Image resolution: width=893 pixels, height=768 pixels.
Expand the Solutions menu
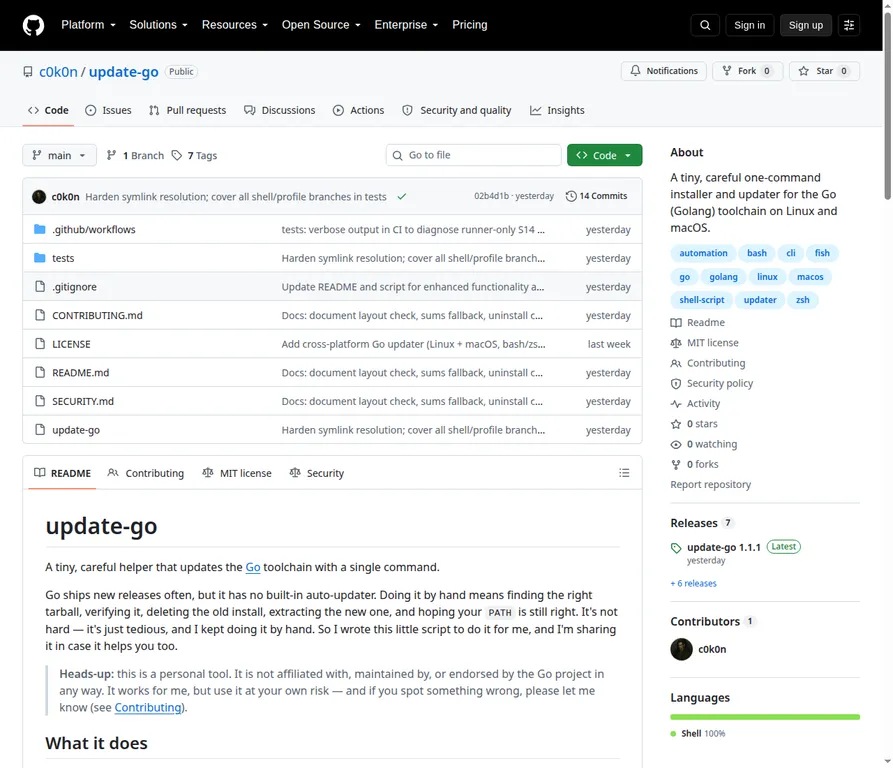[x=158, y=25]
